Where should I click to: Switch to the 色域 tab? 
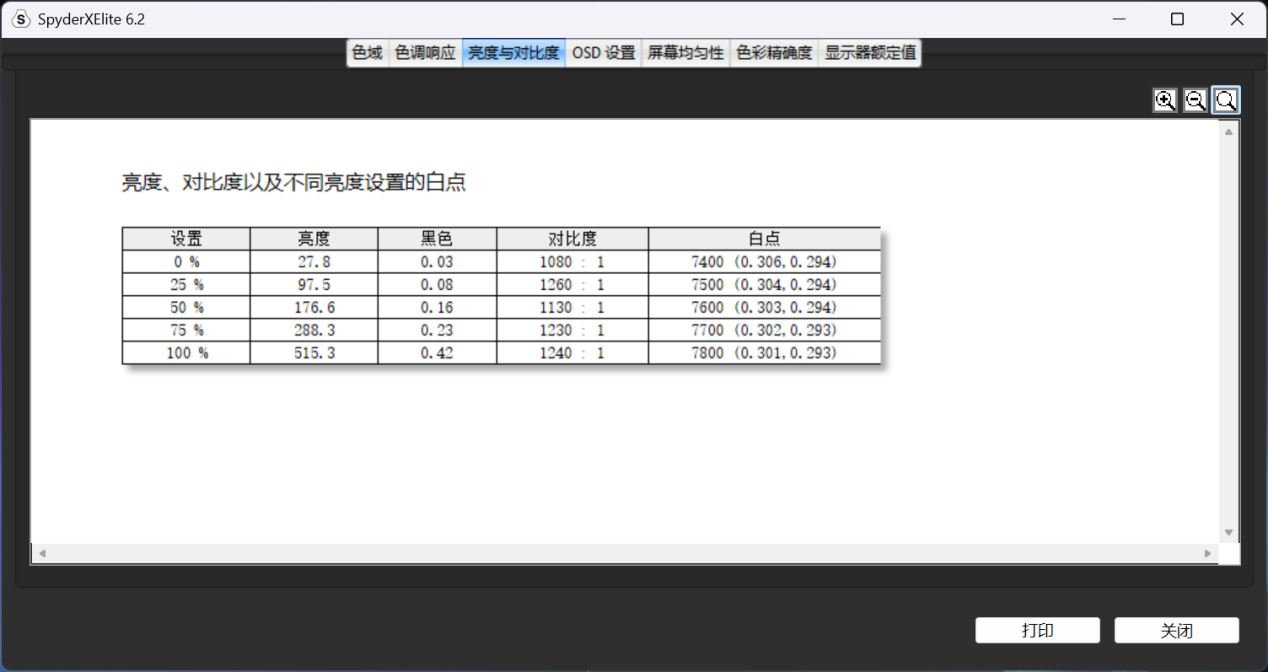(367, 53)
